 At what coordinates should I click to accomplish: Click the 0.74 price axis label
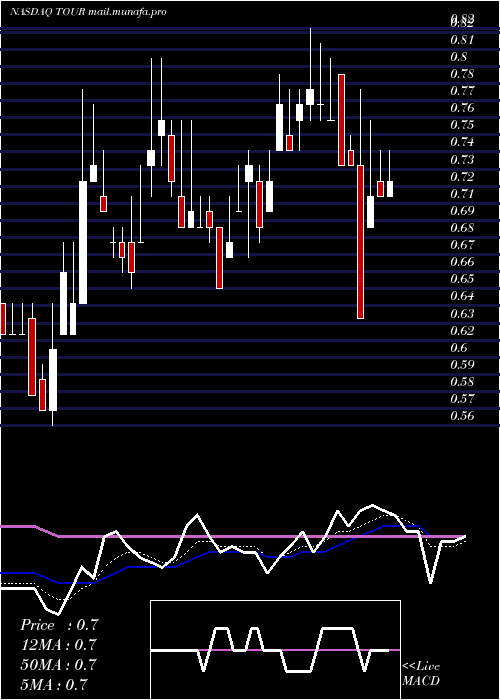point(461,142)
